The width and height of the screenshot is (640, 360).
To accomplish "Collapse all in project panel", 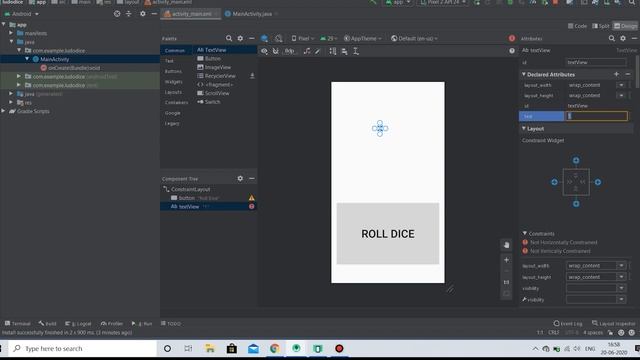I will tap(129, 14).
